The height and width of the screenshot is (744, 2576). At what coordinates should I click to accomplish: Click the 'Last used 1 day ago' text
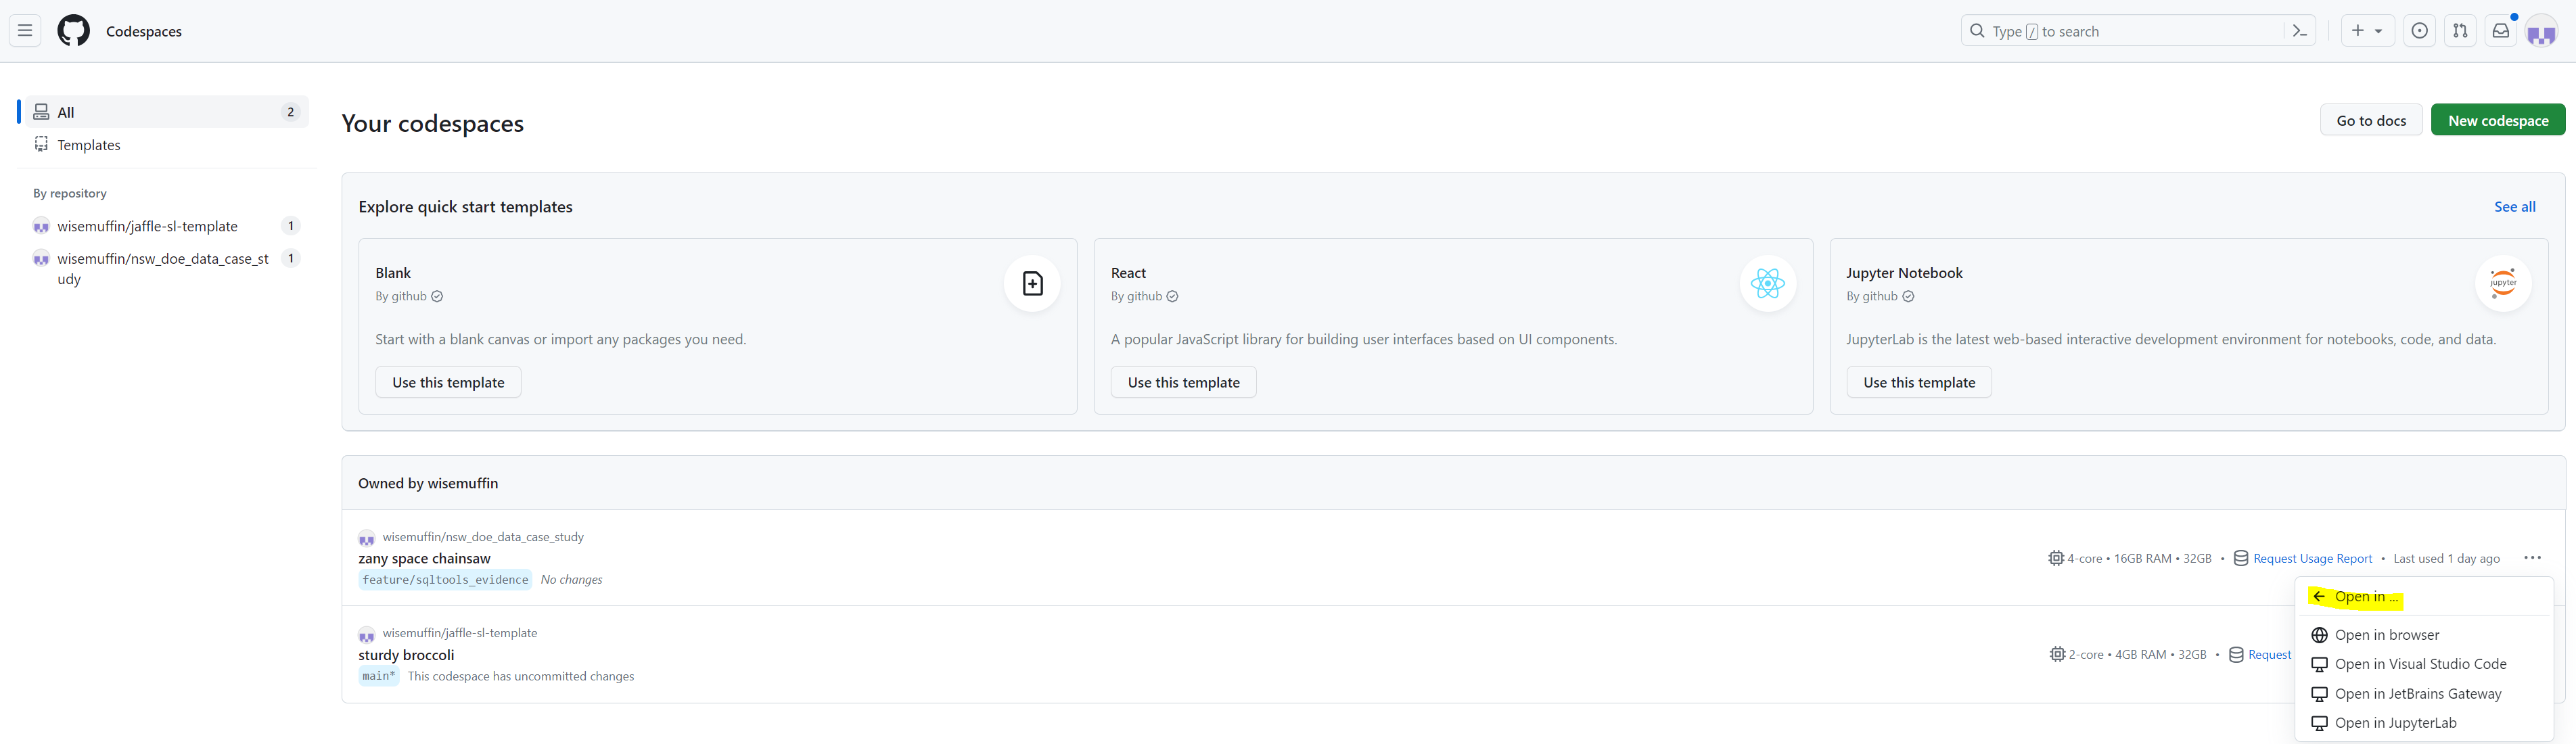coord(2446,559)
